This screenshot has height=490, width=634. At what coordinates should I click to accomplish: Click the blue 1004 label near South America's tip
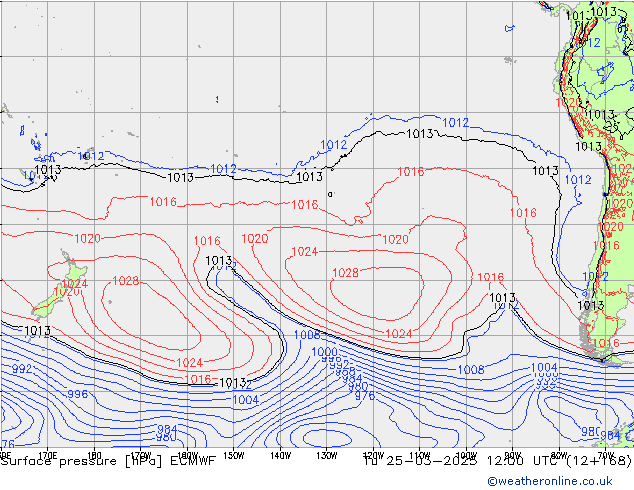pyautogui.click(x=544, y=368)
